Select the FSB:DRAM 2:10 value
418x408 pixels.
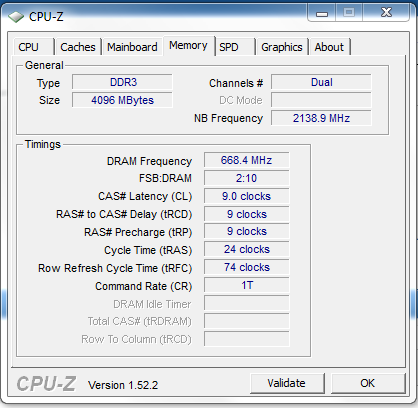click(247, 178)
